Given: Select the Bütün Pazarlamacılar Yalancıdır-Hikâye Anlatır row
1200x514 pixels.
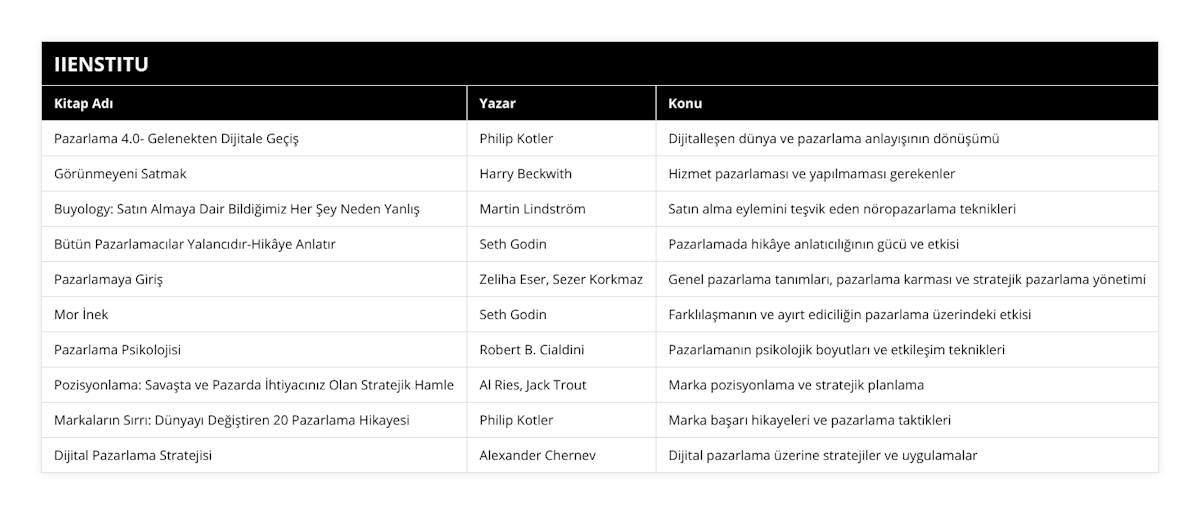Looking at the screenshot, I should tap(194, 244).
